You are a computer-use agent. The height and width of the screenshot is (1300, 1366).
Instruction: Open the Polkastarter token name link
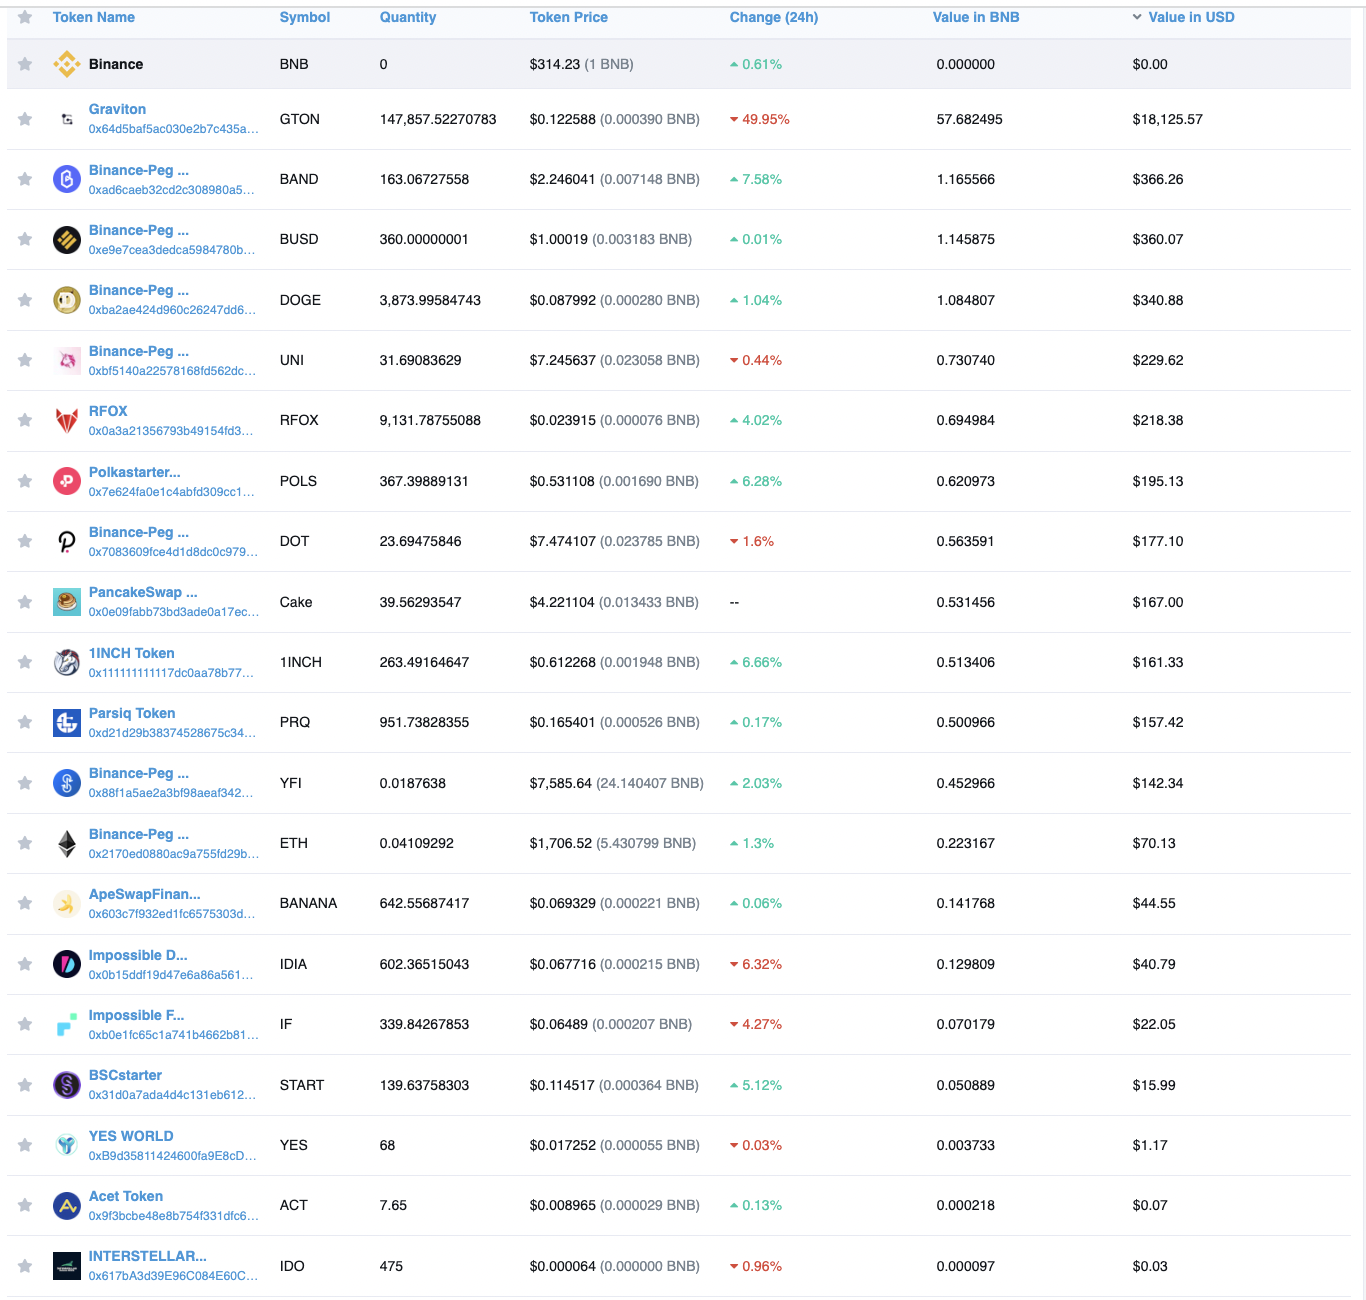(135, 472)
